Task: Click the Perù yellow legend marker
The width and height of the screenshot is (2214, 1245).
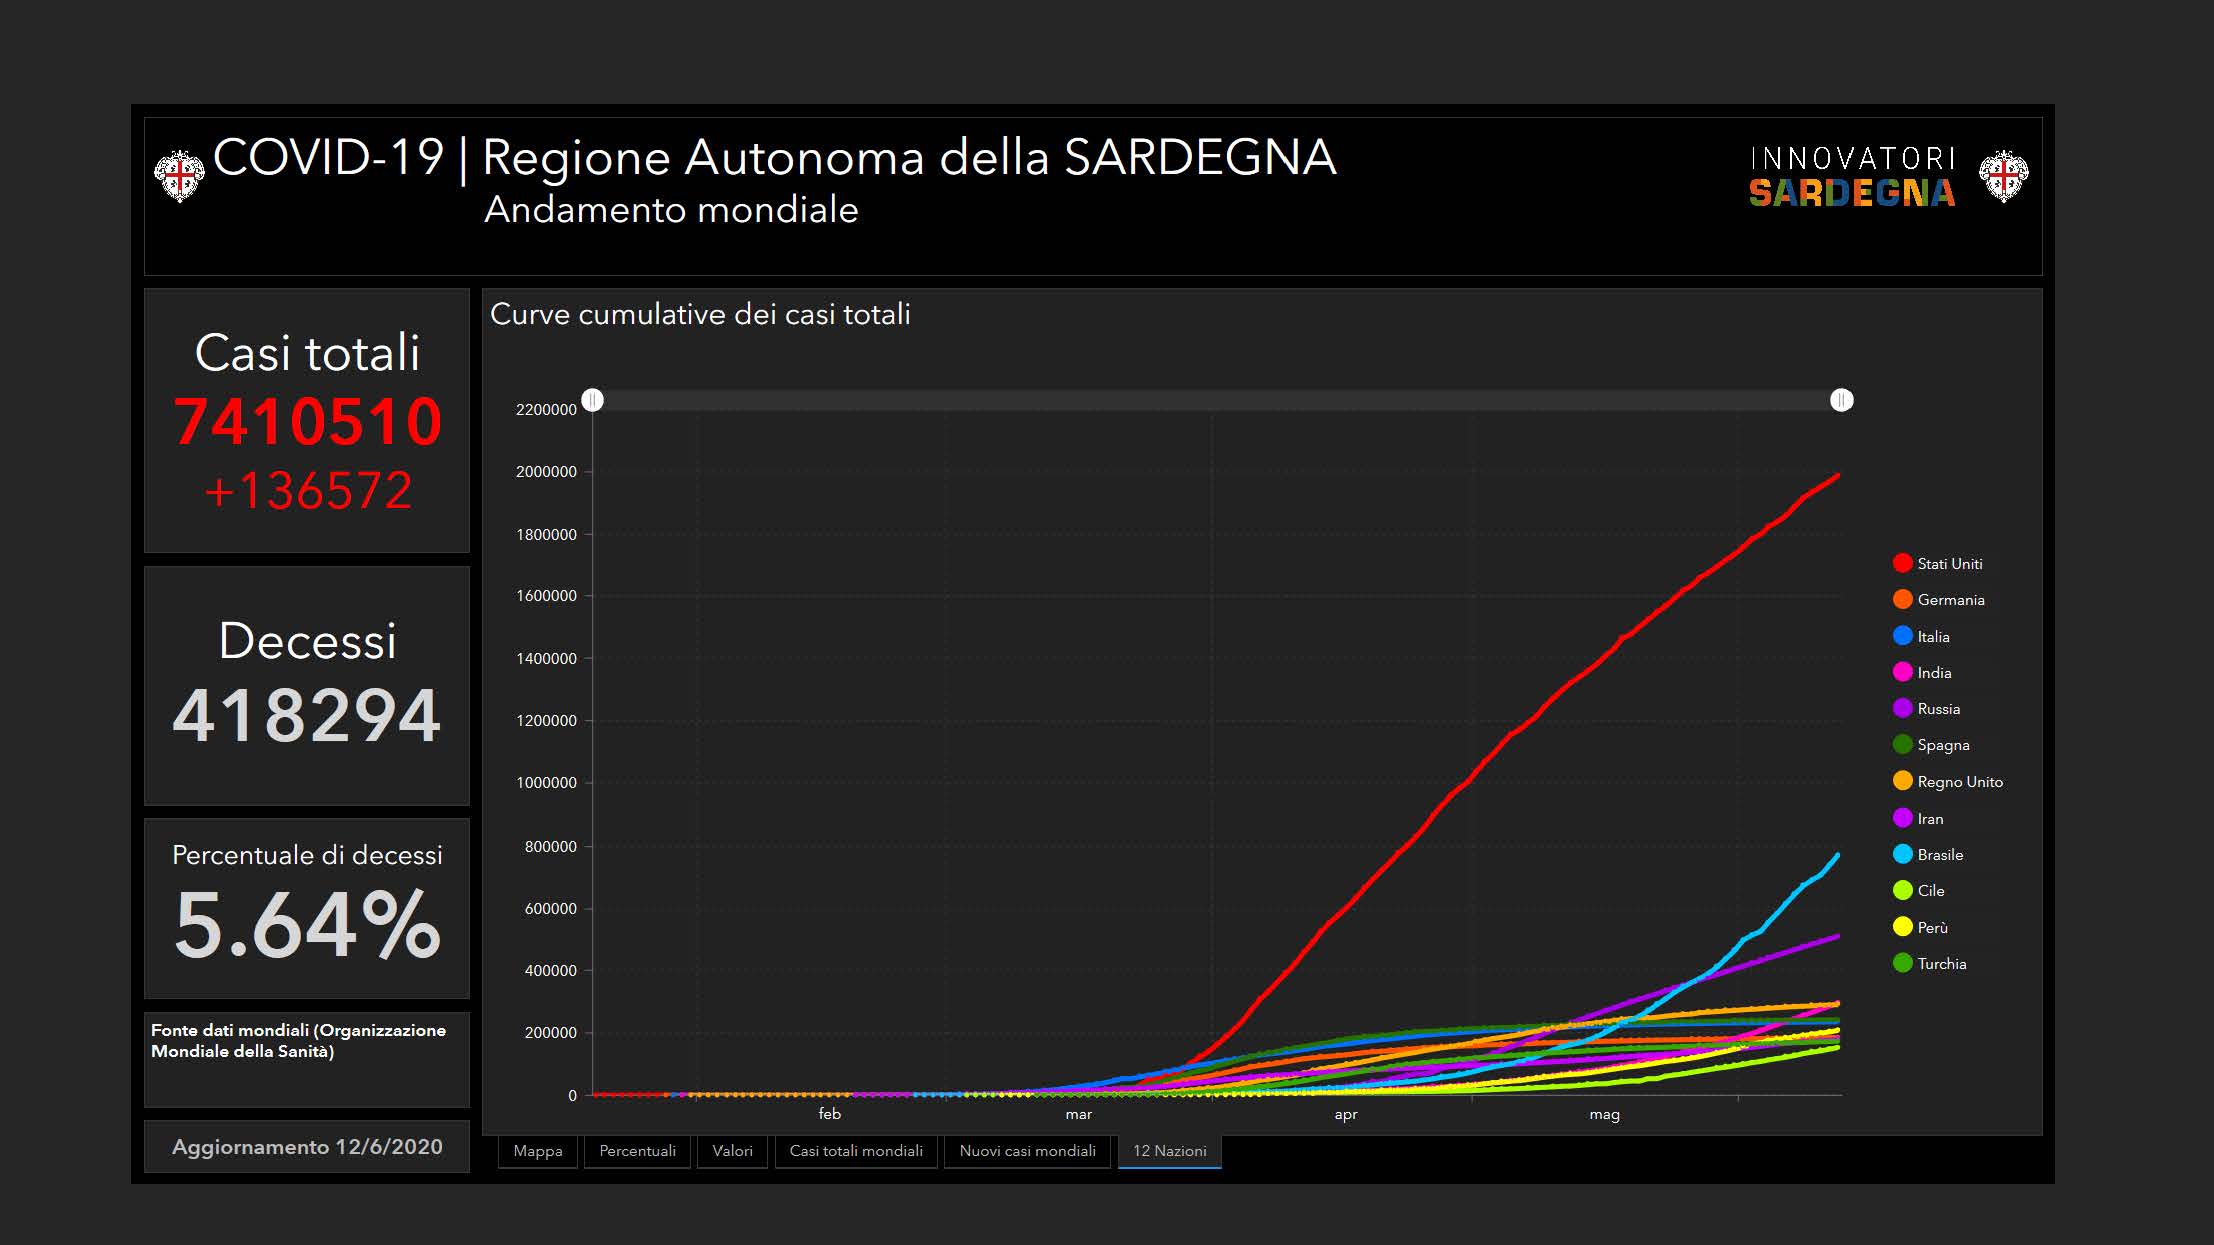Action: click(x=1902, y=927)
